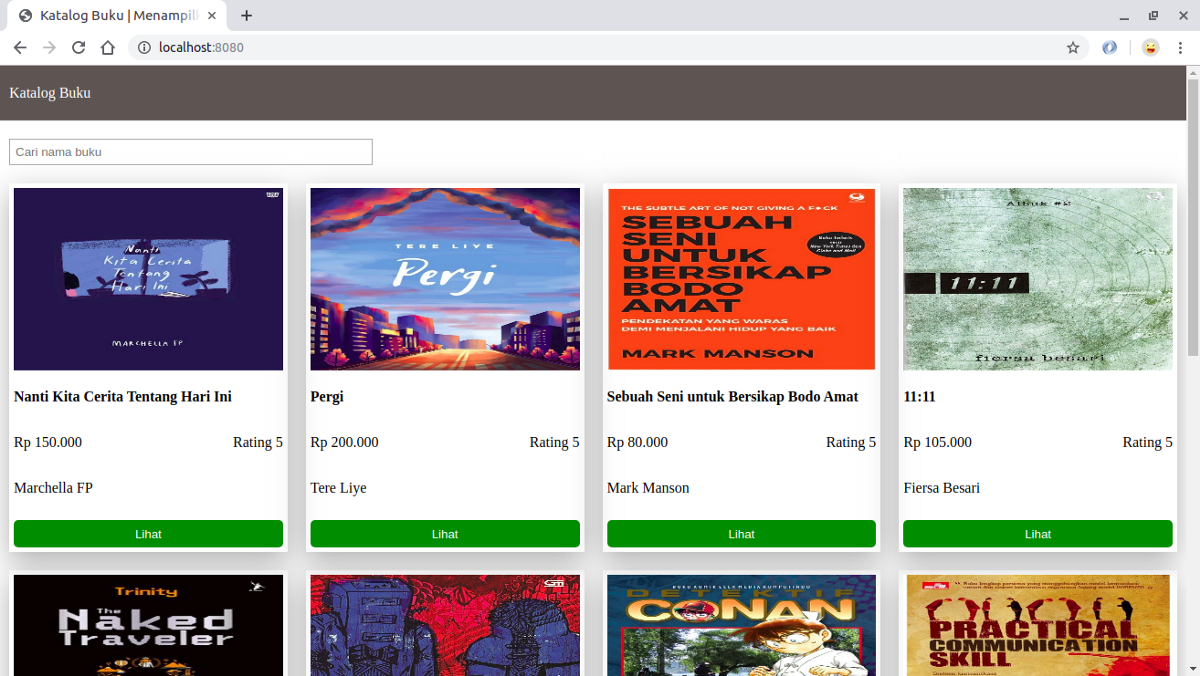
Task: Click the page vertical scrollbar thumb
Action: pyautogui.click(x=1192, y=217)
